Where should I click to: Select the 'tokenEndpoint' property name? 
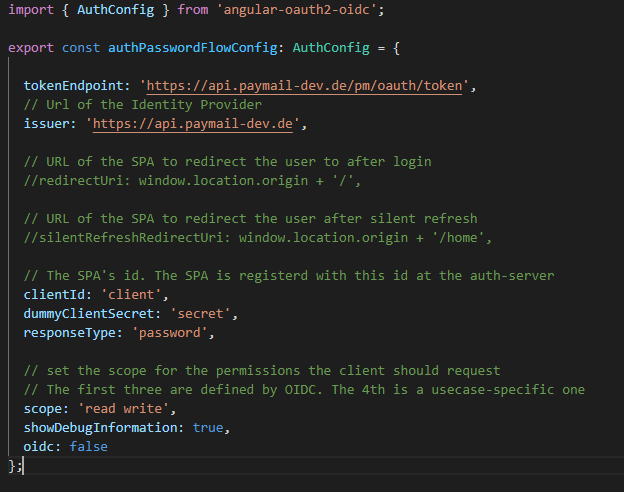74,86
